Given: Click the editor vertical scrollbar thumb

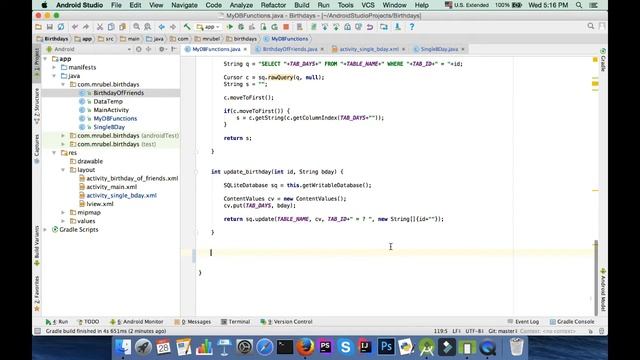Looking at the screenshot, I should coord(596,278).
